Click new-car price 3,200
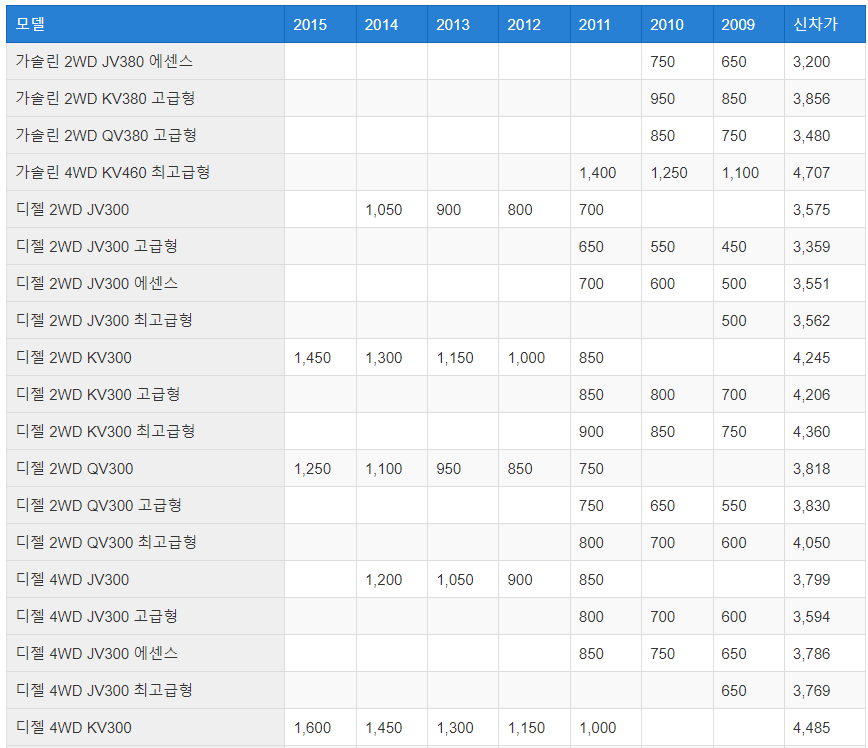The width and height of the screenshot is (868, 748). (x=811, y=62)
